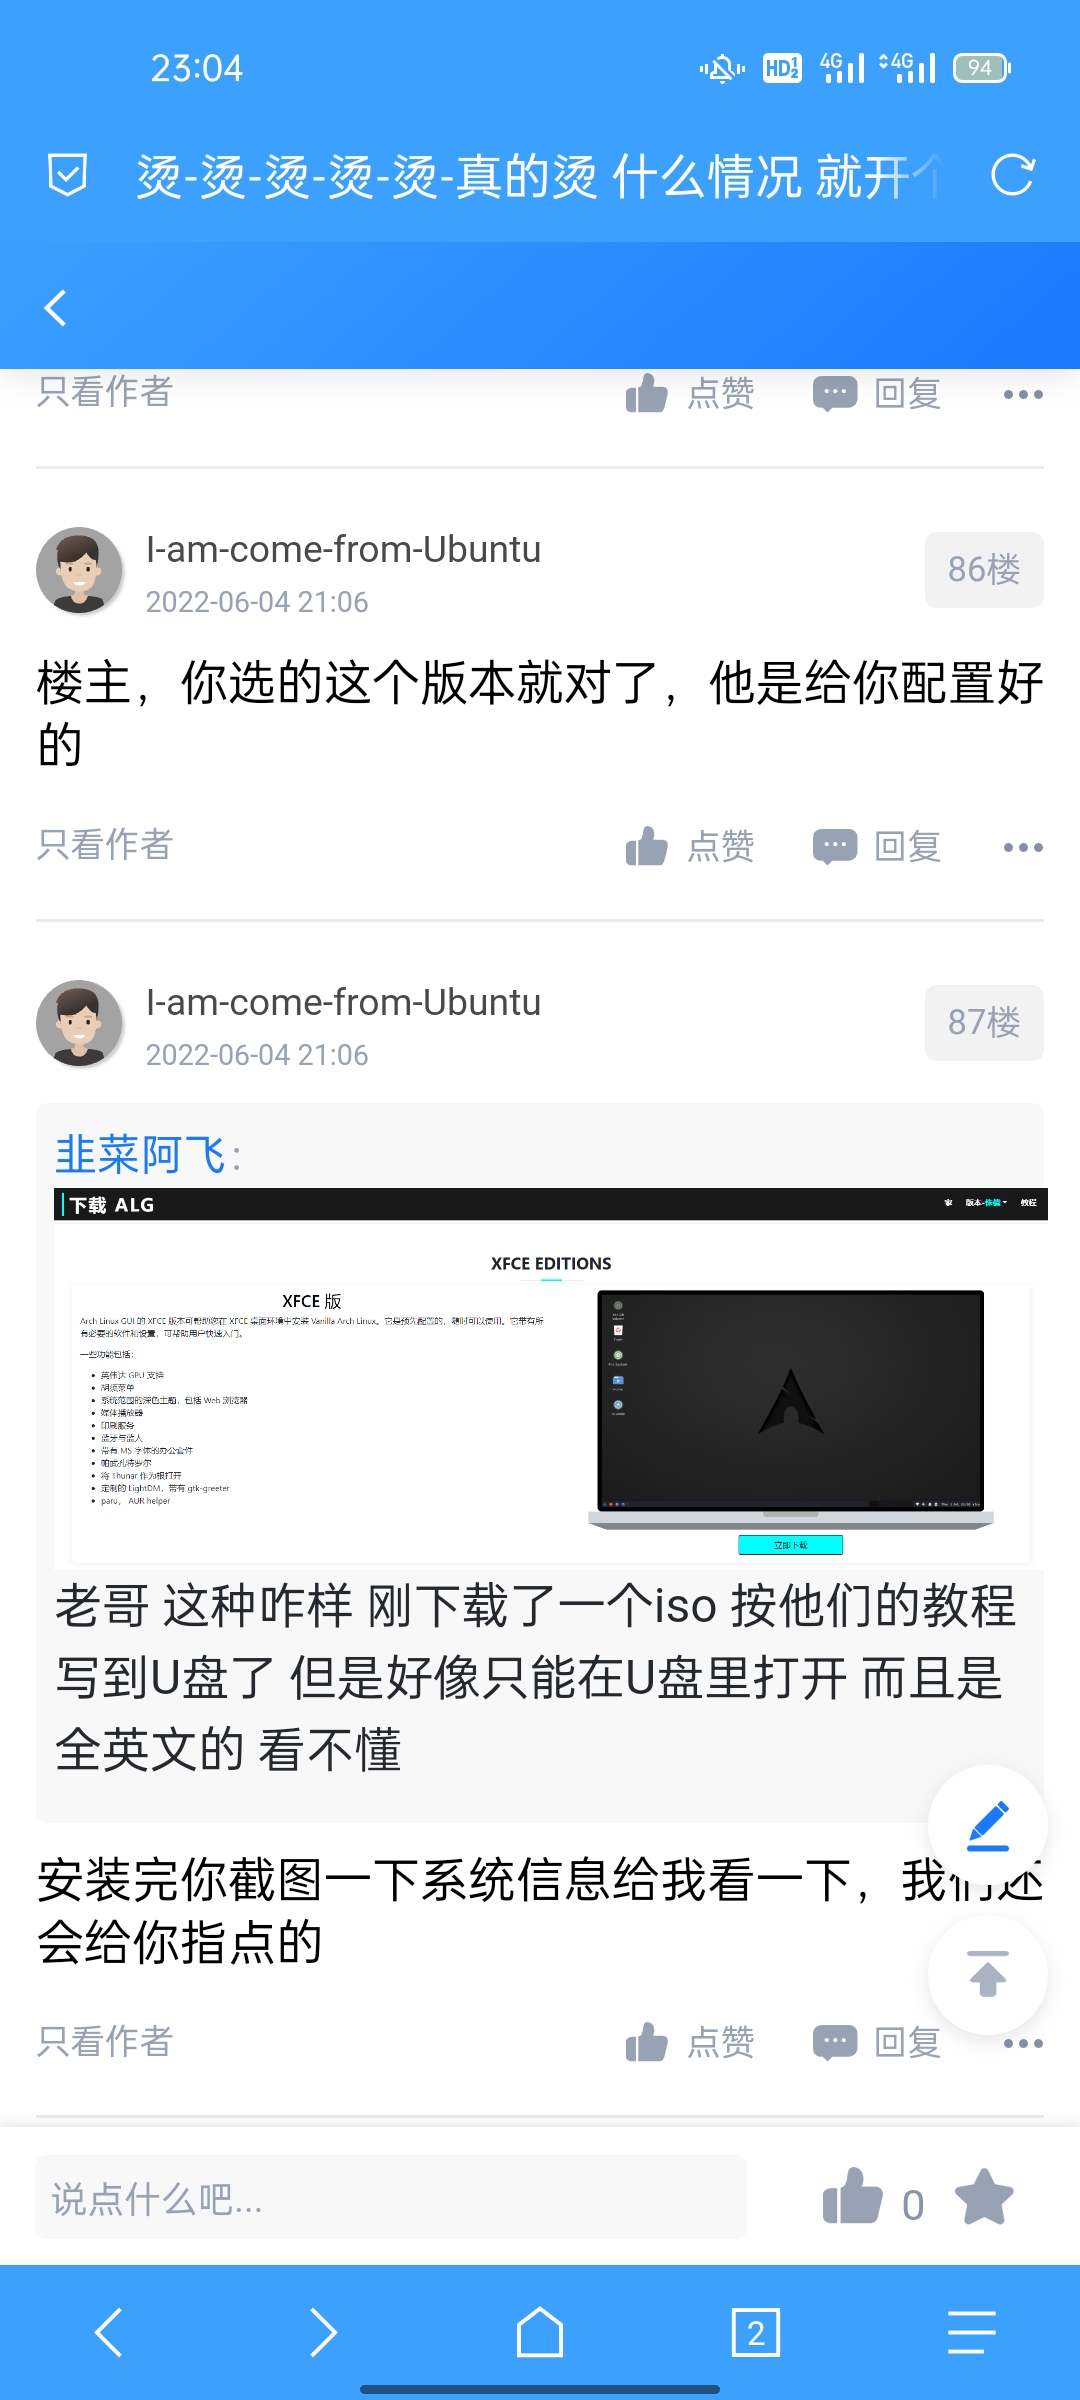Screen dimensions: 1080x2400
Task: Navigate back with the bottom-left arrow
Action: point(108,2332)
